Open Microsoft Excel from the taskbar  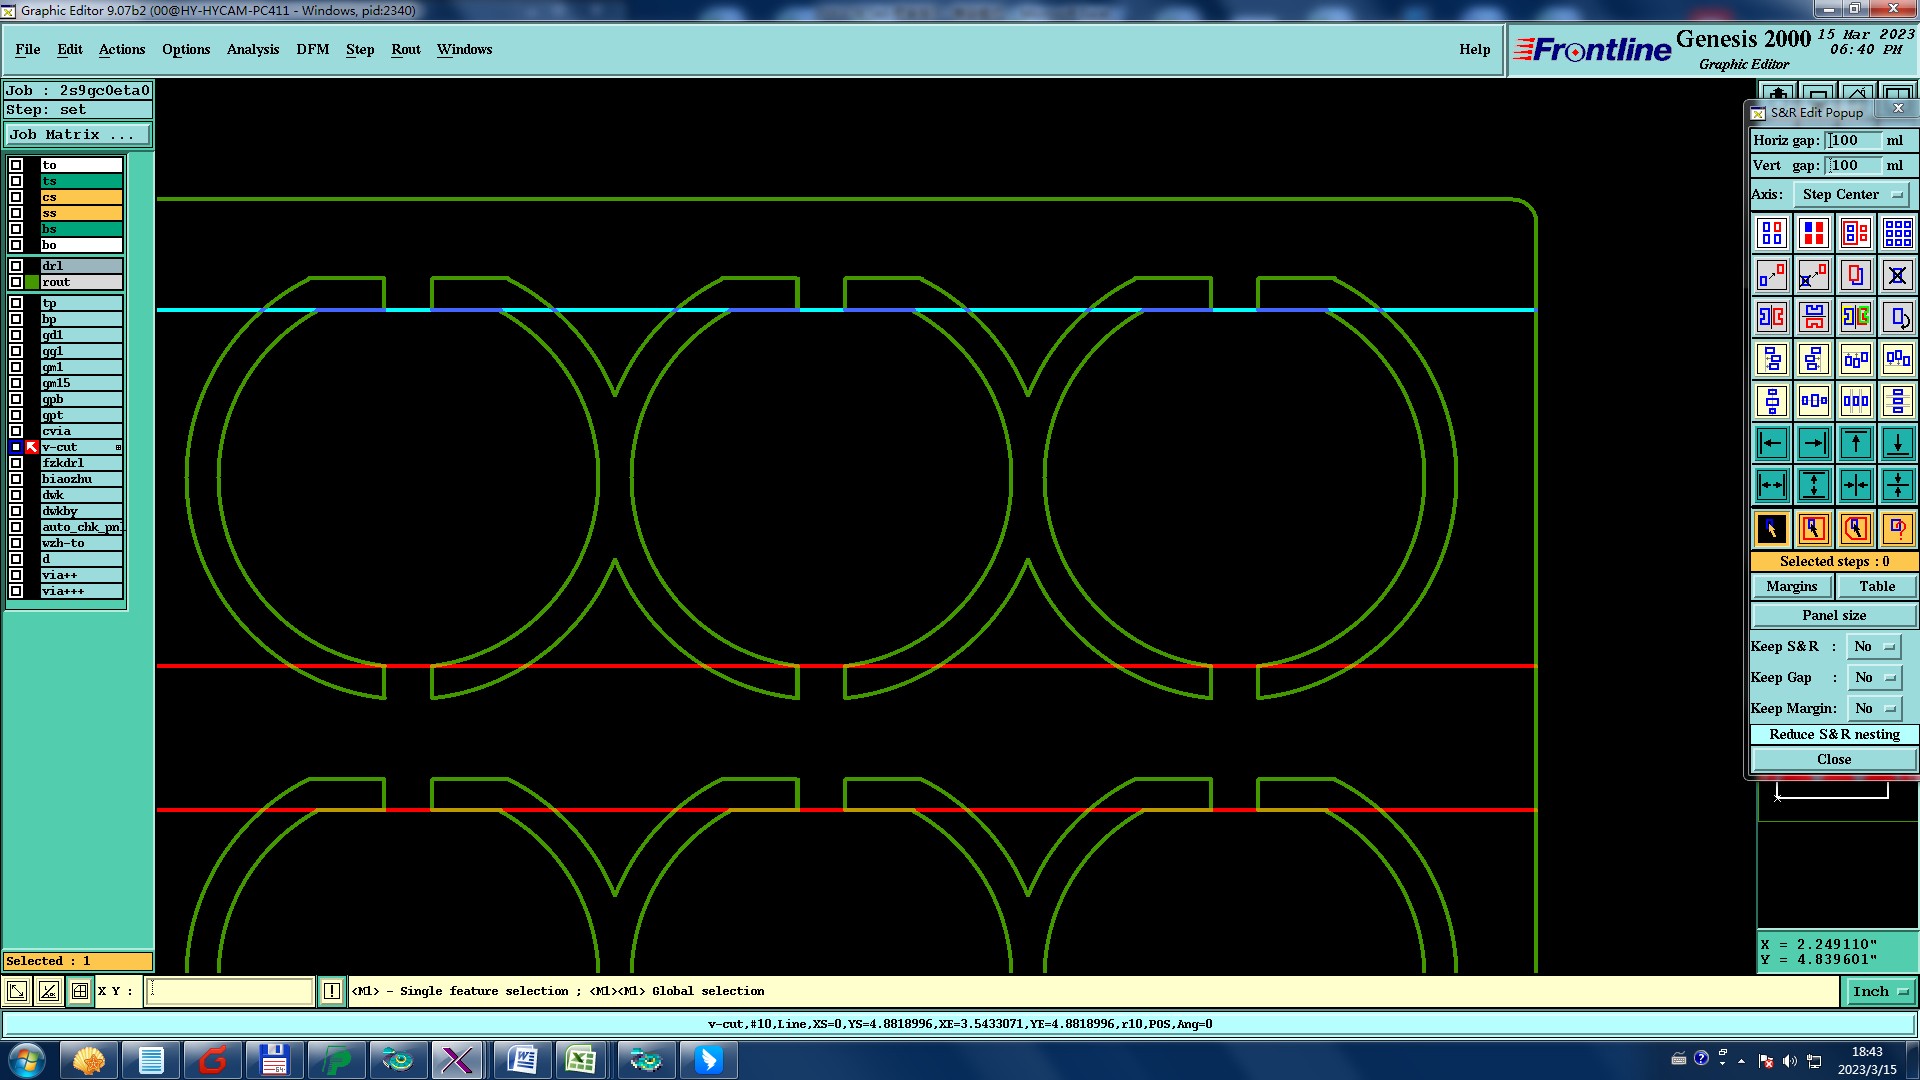581,1060
